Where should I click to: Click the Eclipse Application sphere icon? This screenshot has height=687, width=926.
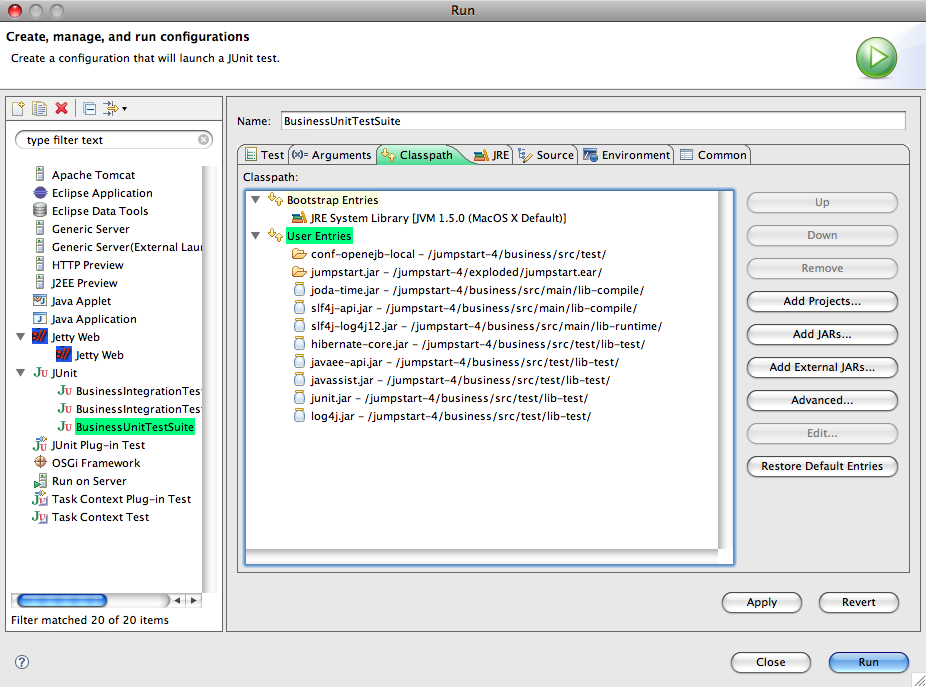tap(40, 193)
